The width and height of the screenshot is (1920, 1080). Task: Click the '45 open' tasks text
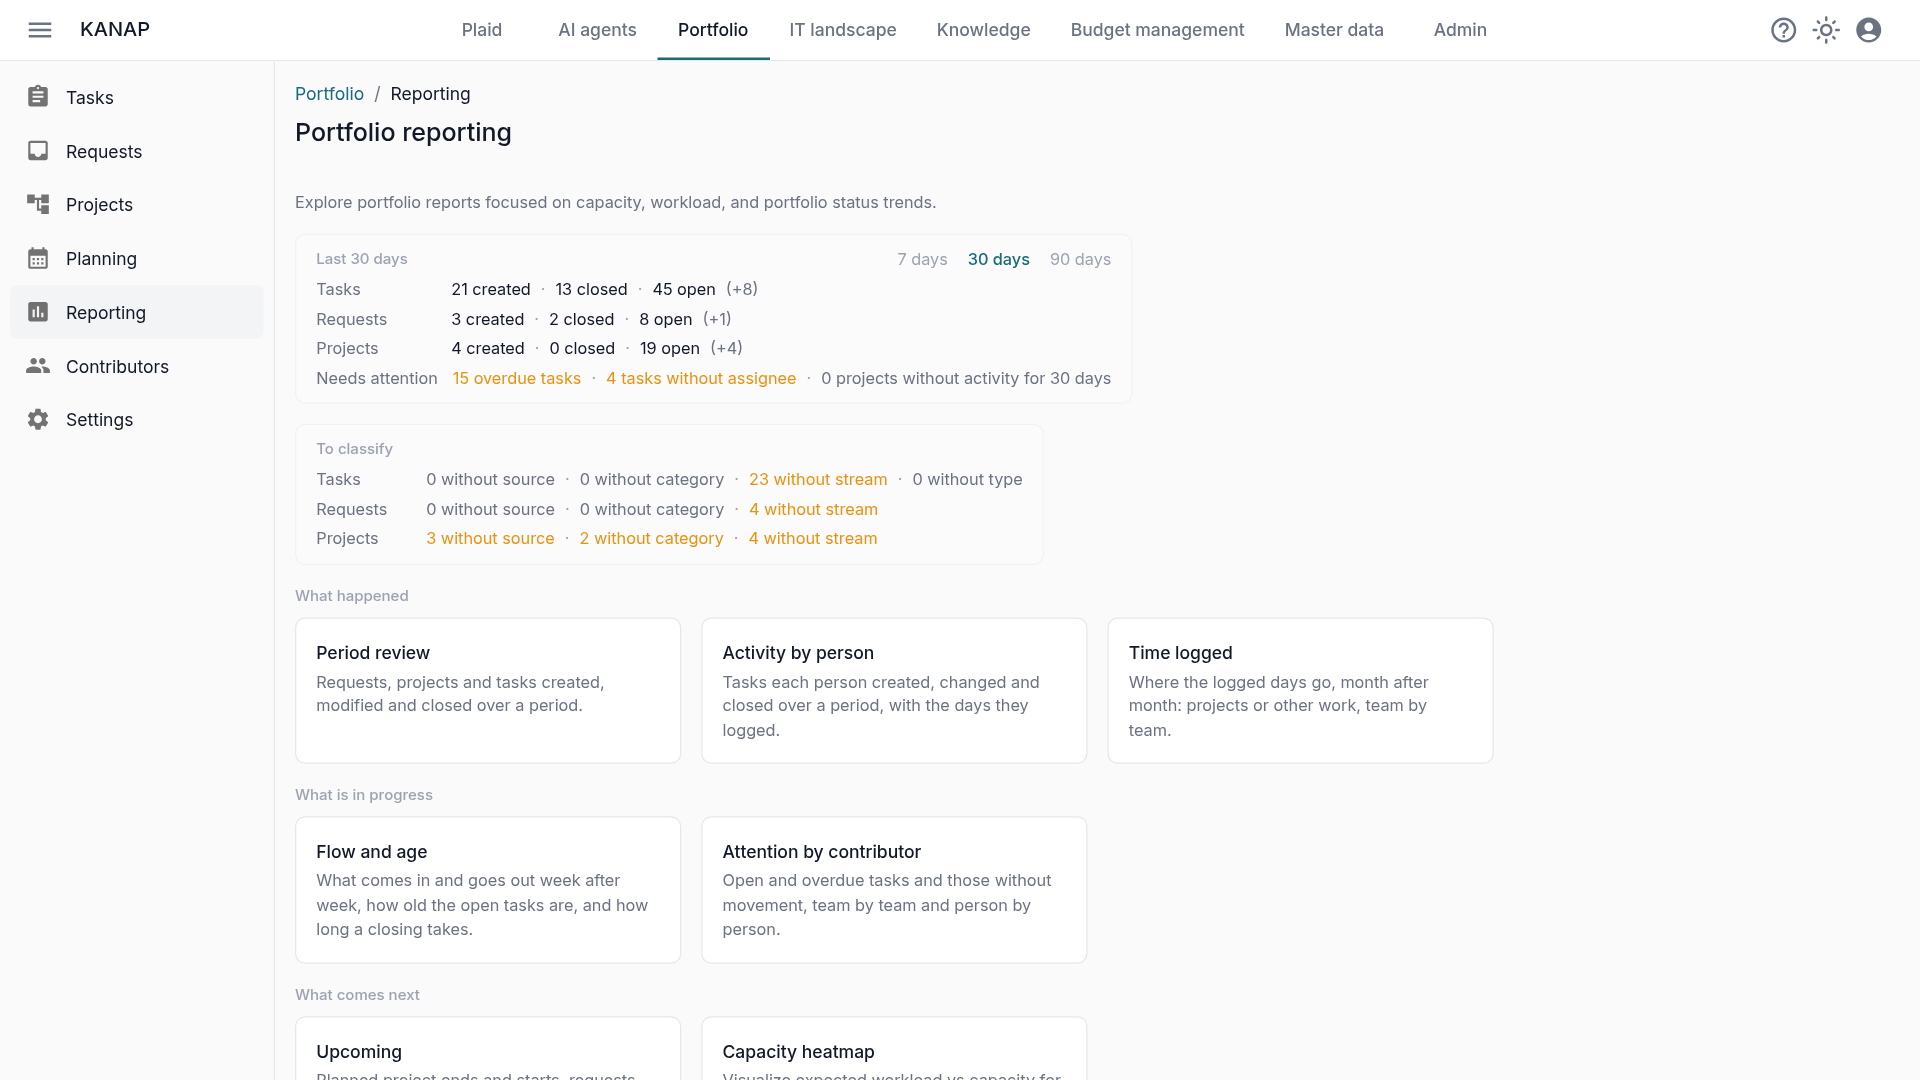click(x=684, y=289)
